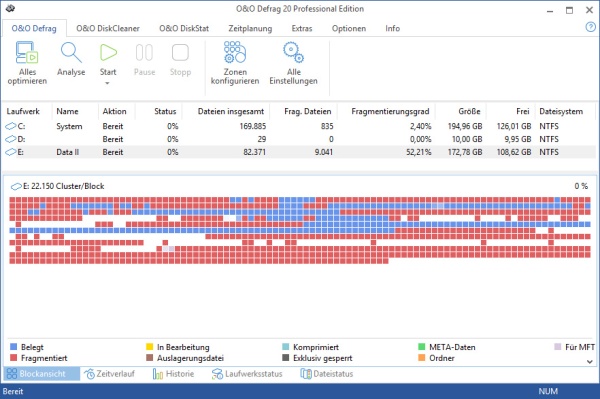Open help via the question mark icon
Viewport: 600px width, 399px height.
pyautogui.click(x=590, y=27)
